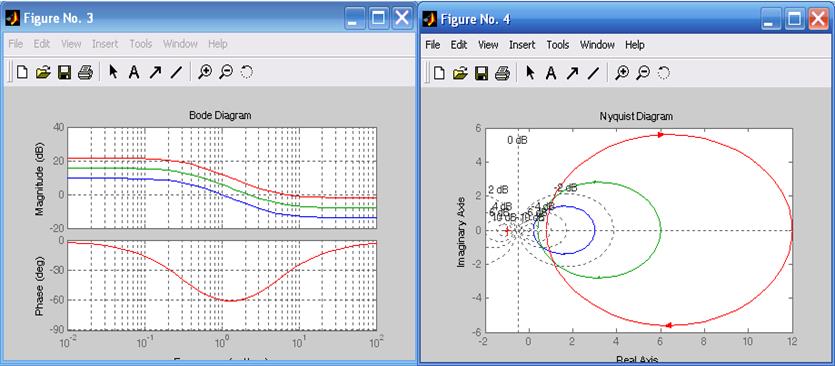
Task: Open Window menu in Figure No. 4
Action: coord(597,45)
